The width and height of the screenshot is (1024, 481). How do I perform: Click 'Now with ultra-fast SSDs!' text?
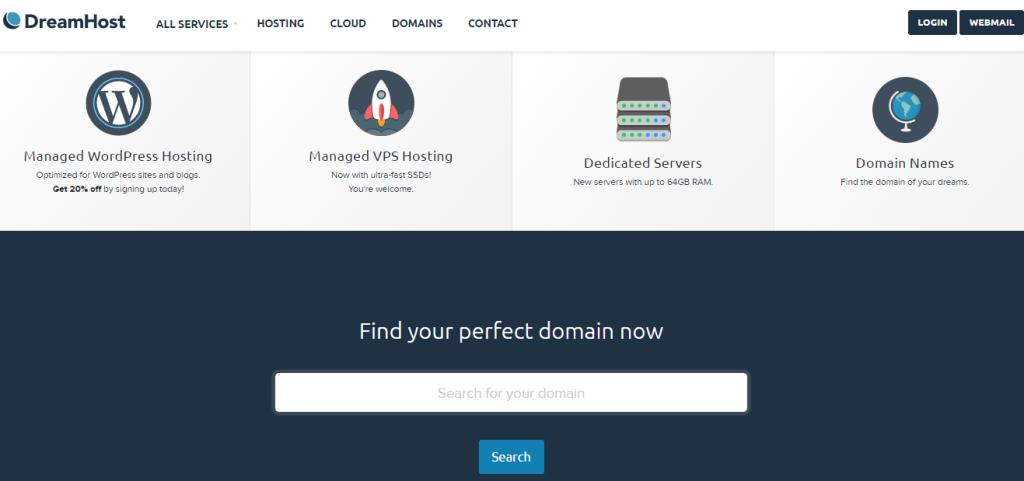(381, 176)
